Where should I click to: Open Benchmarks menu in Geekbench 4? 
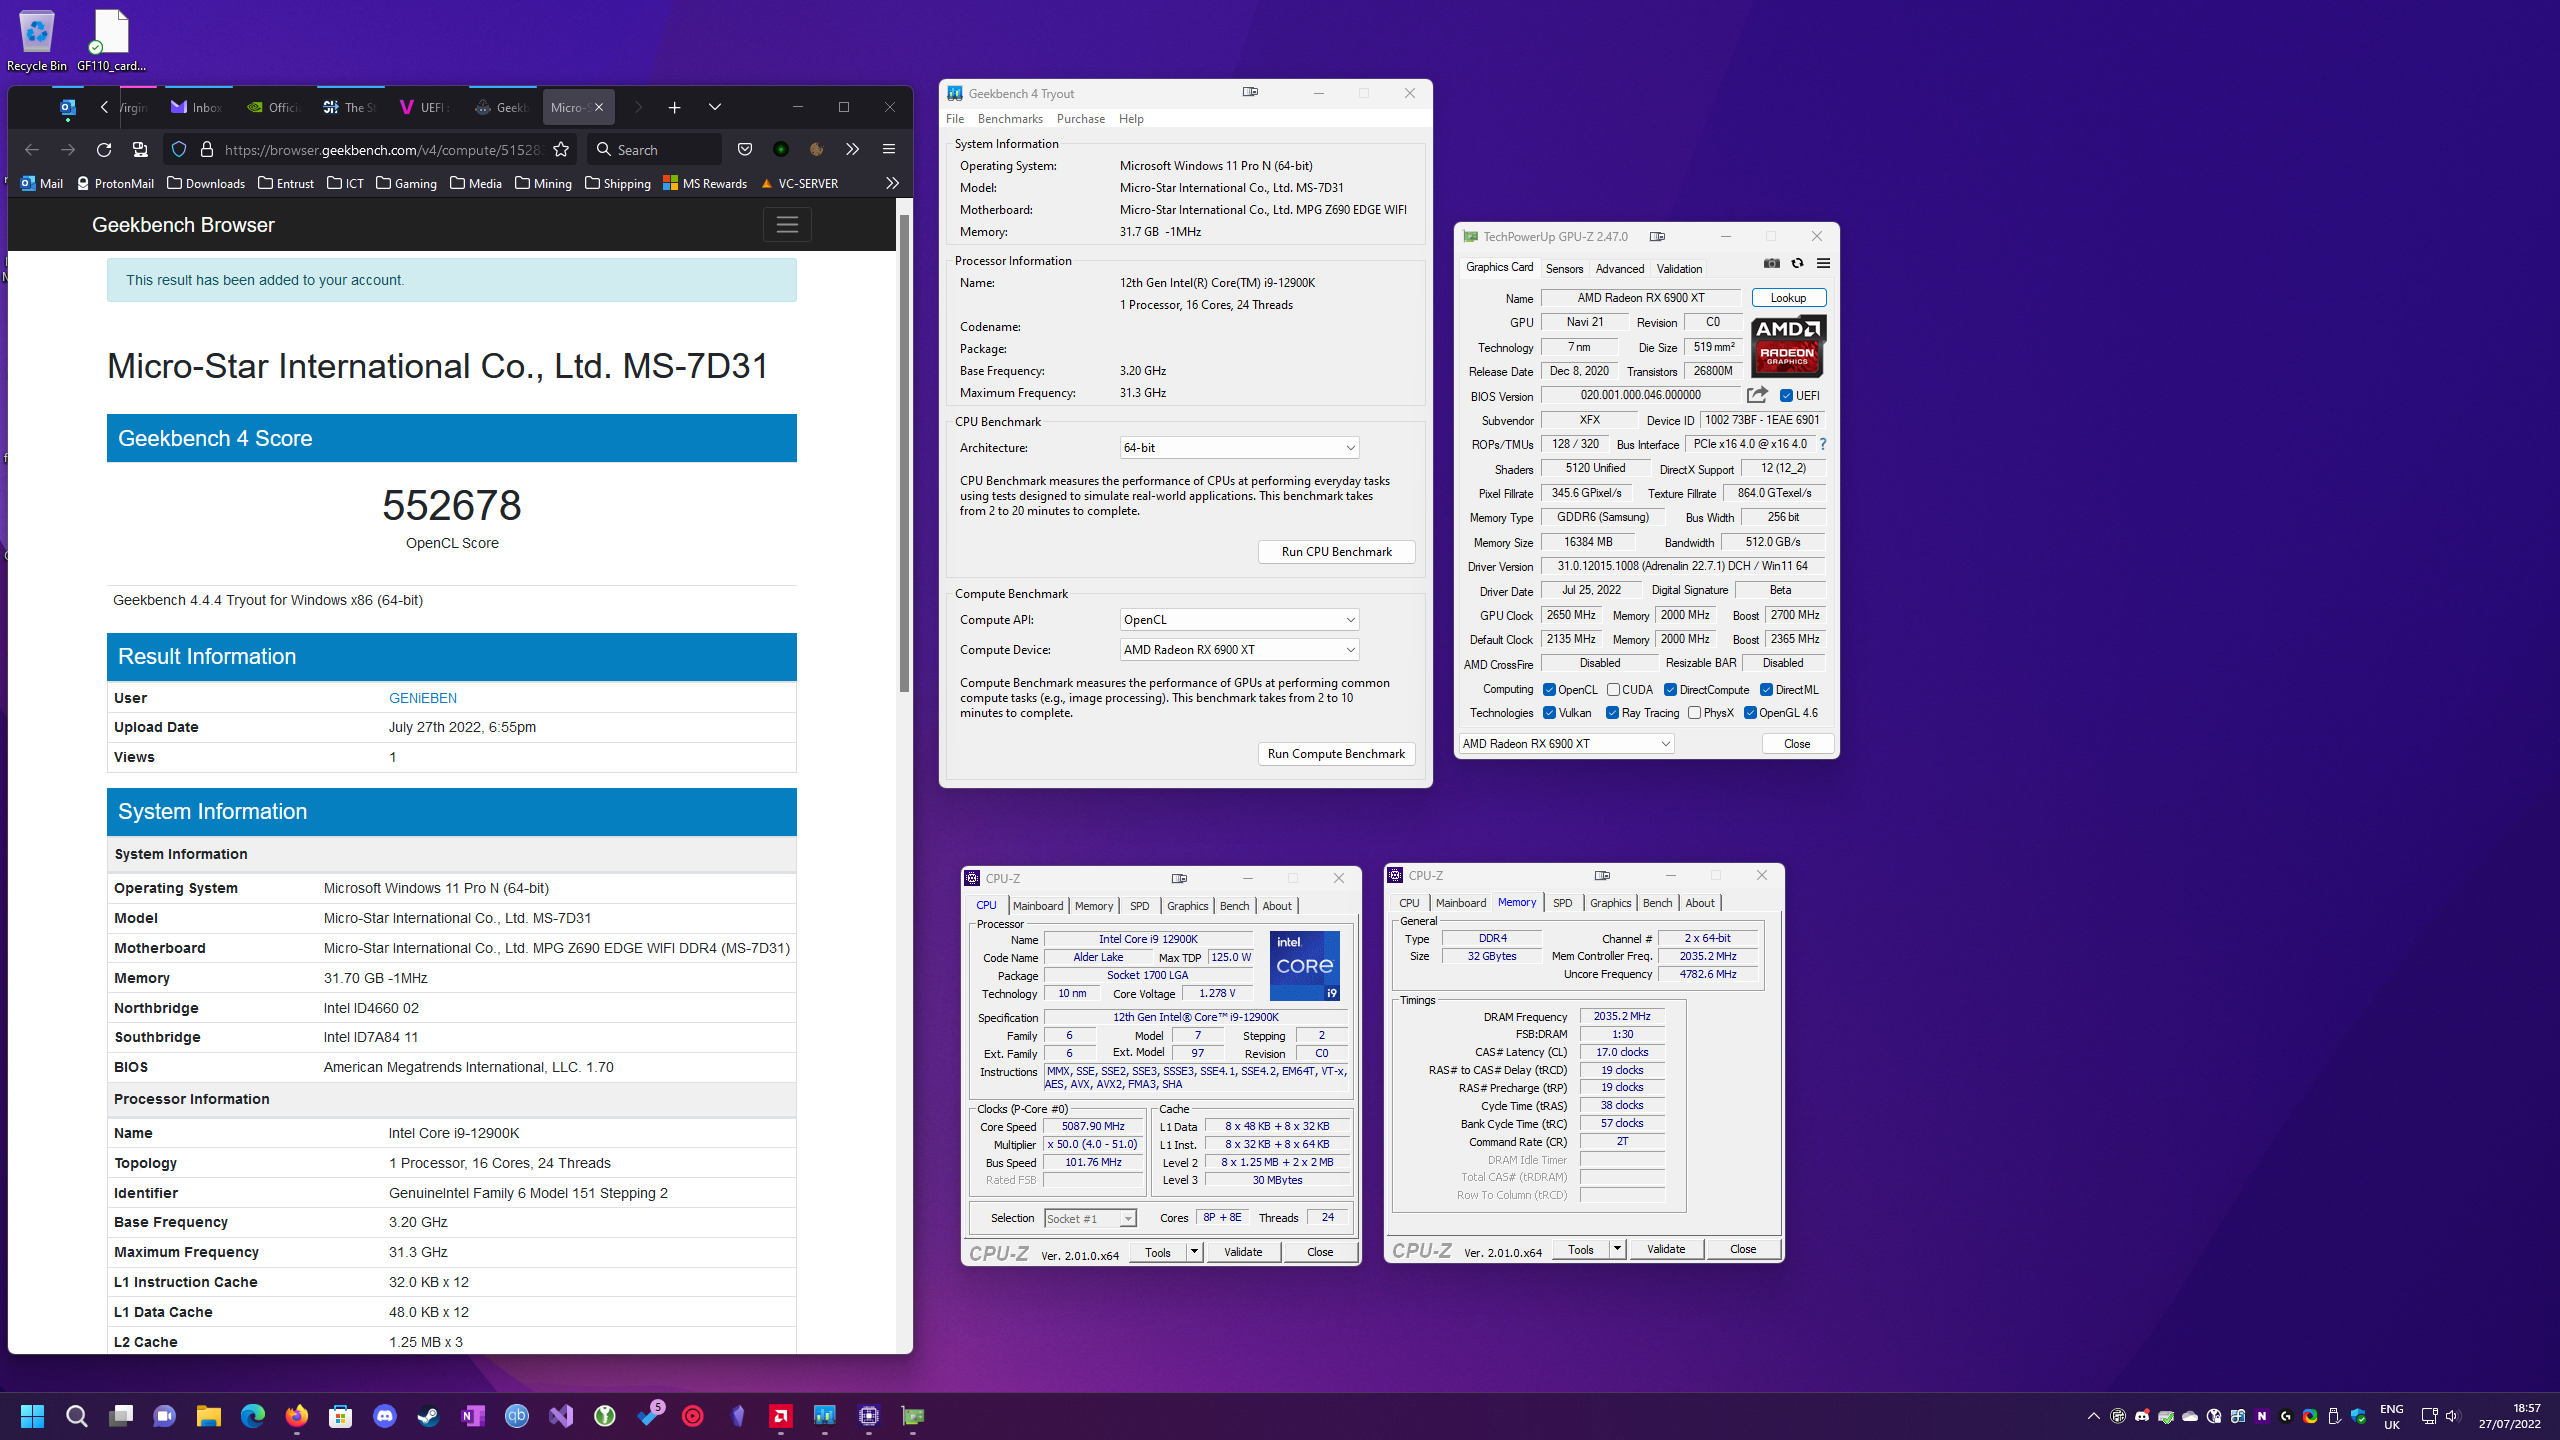[1010, 119]
